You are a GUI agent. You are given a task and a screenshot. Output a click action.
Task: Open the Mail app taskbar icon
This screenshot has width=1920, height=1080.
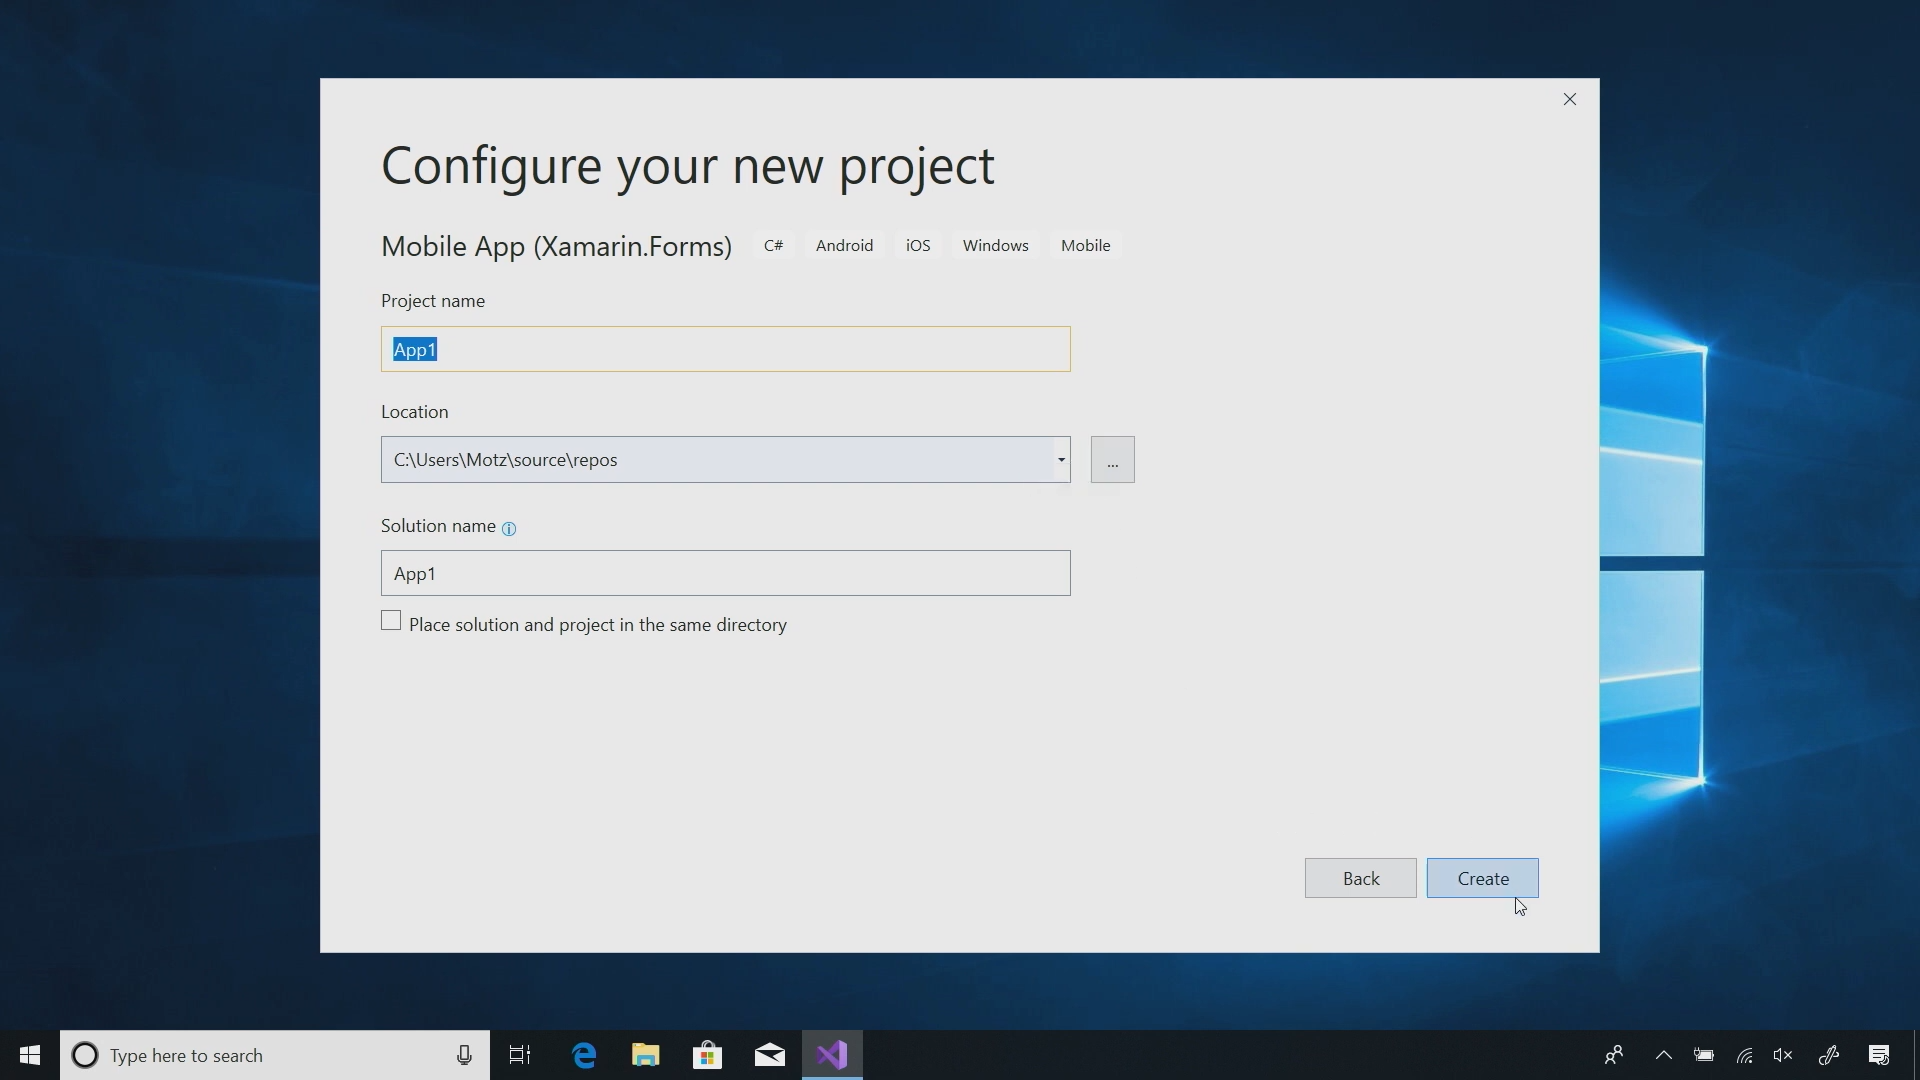(x=769, y=1055)
